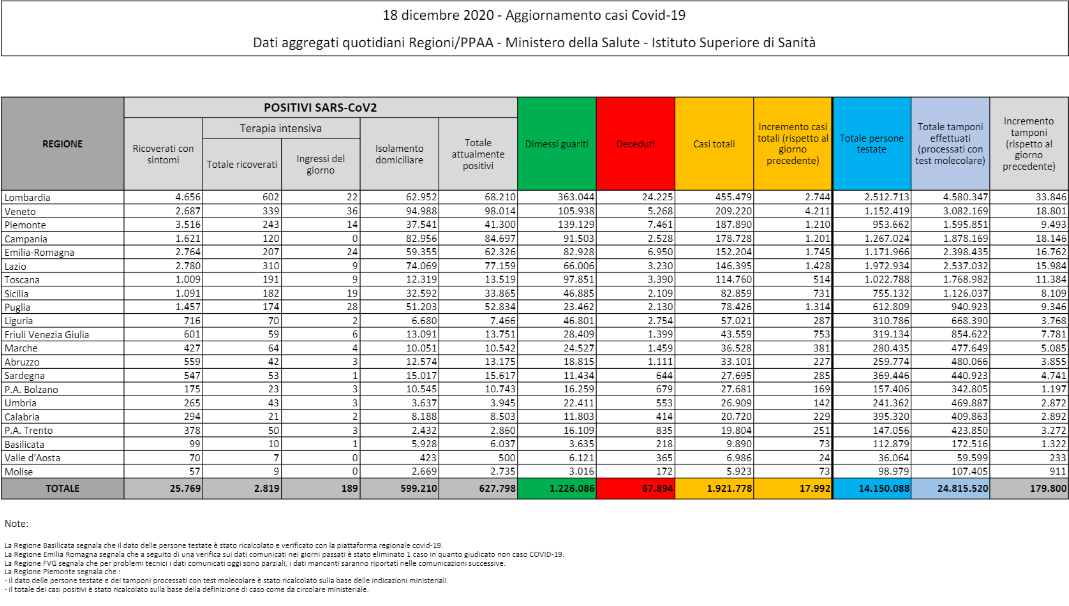Click Lombardia Casi totali value 455.479
The image size is (1069, 606).
[734, 198]
